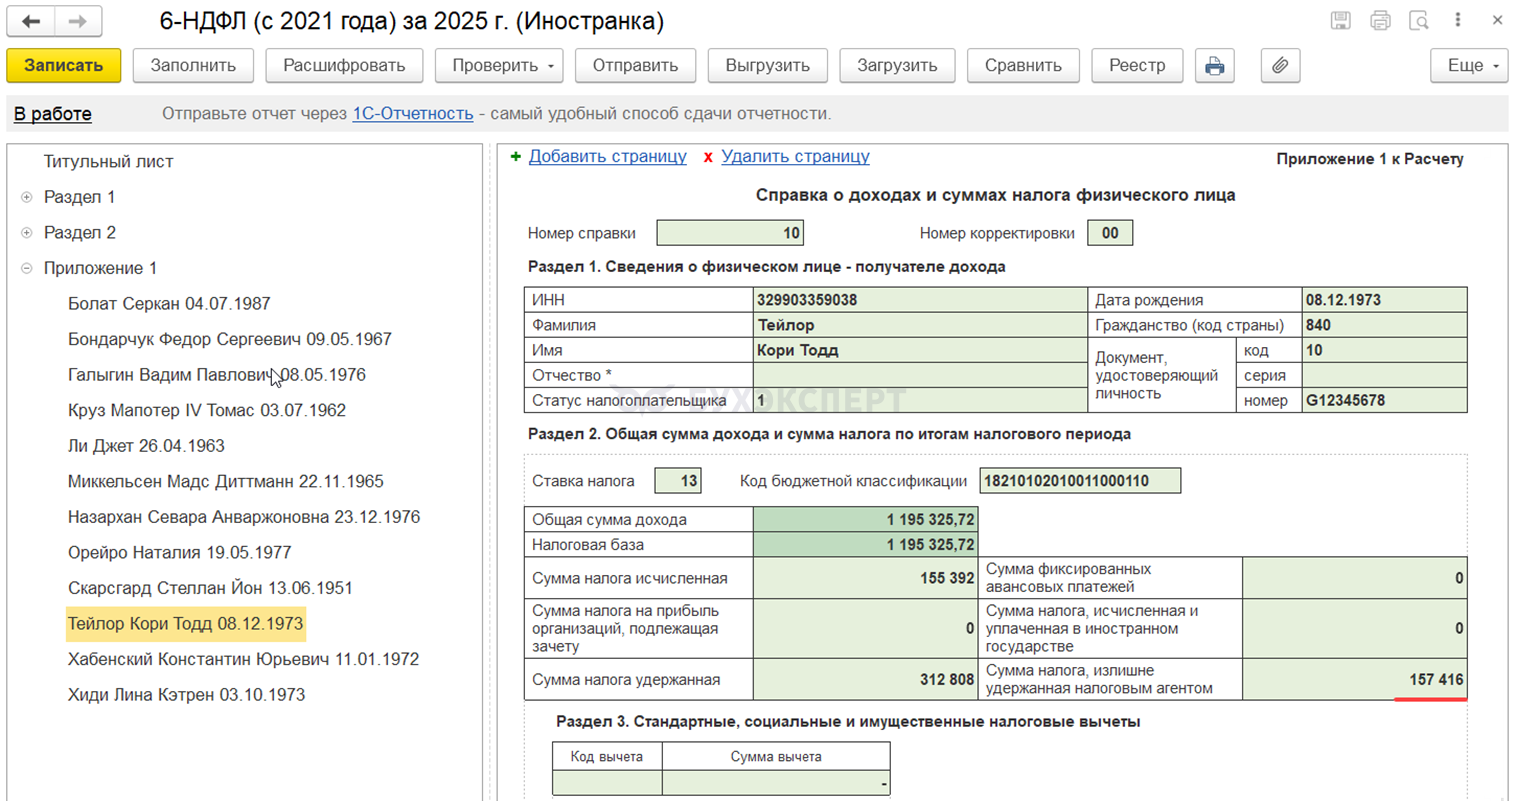Image resolution: width=1516 pixels, height=801 pixels.
Task: Click the printer icon in title bar
Action: pos(1380,21)
